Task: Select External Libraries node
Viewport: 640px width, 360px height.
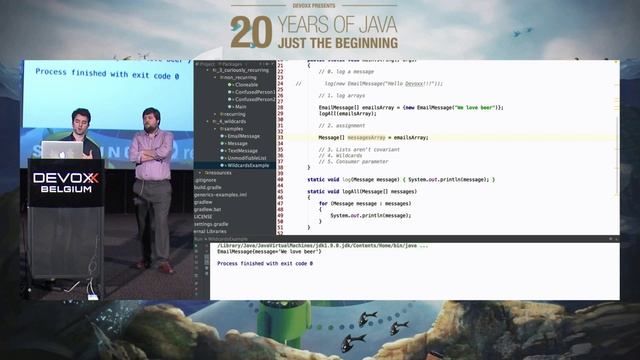Action: pos(210,231)
